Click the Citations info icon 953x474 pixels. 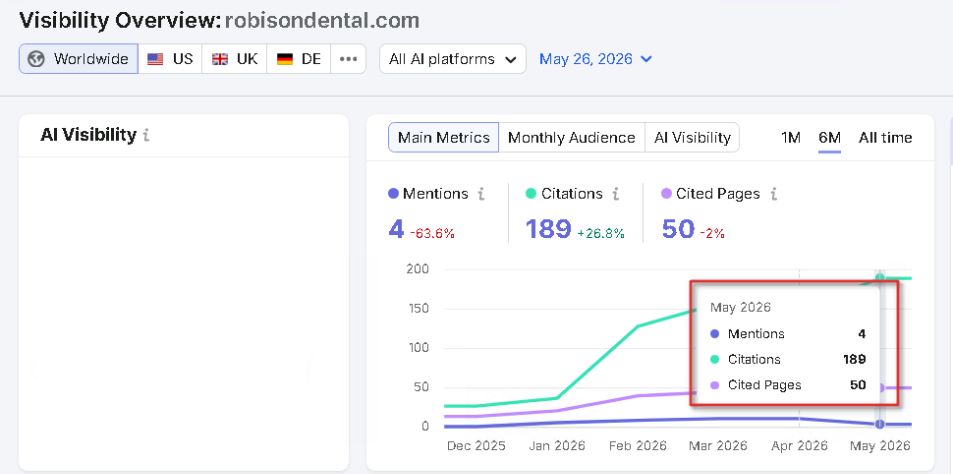point(616,194)
